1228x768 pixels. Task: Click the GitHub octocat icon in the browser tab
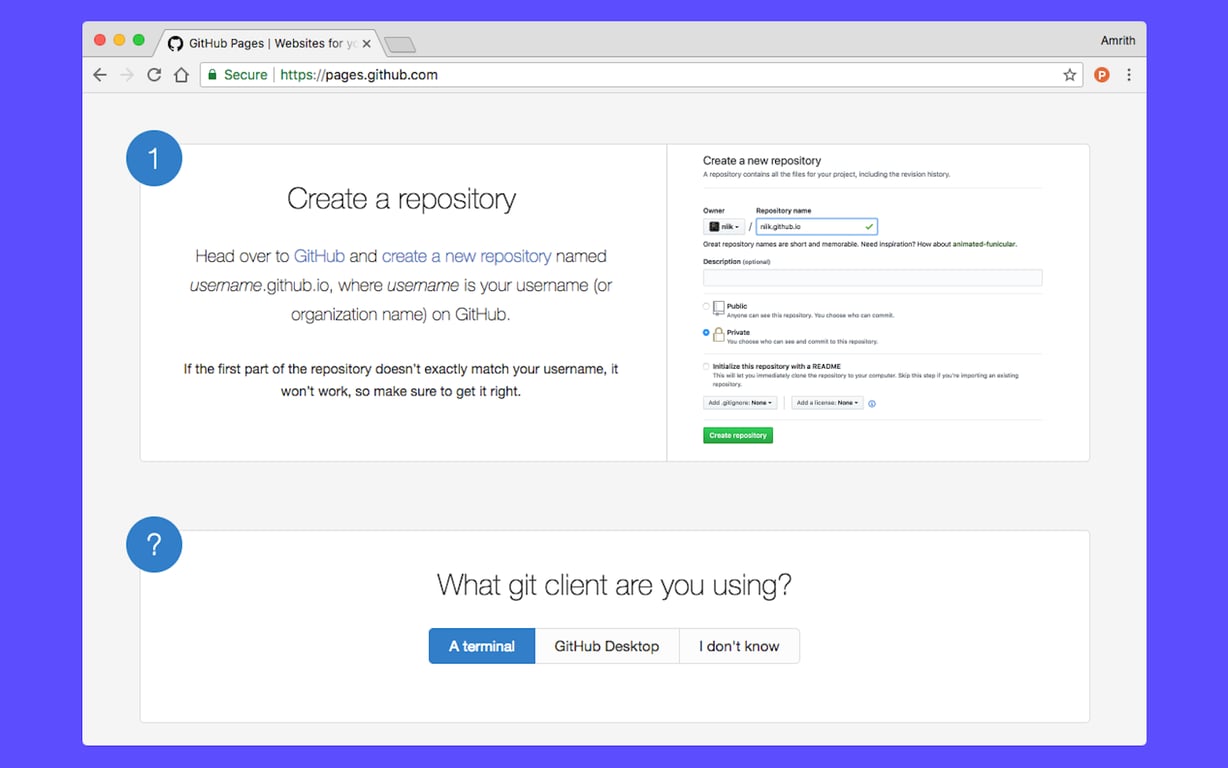(175, 43)
